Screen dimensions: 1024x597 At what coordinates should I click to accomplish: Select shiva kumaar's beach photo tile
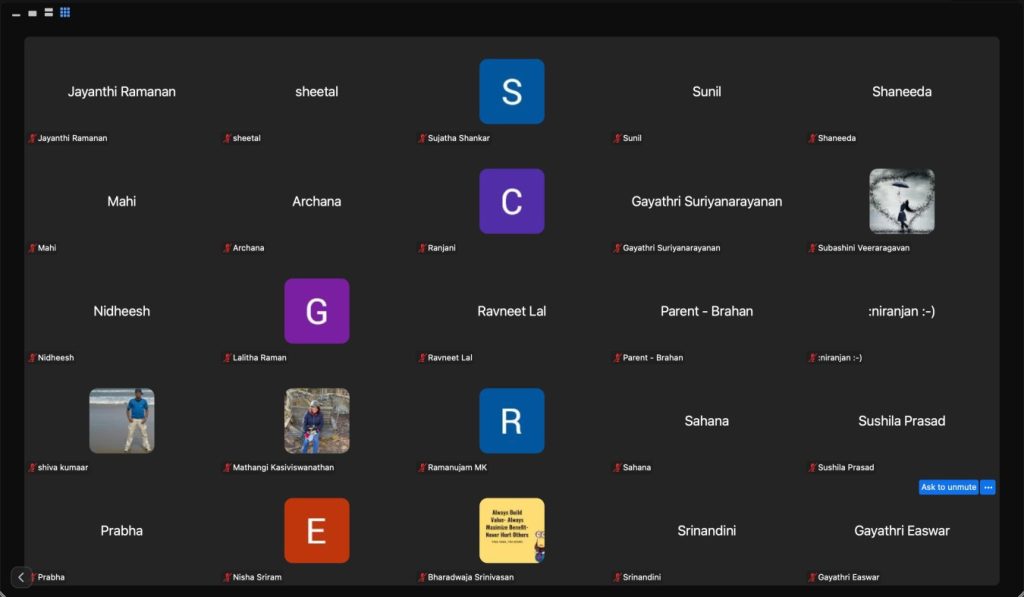coord(121,421)
